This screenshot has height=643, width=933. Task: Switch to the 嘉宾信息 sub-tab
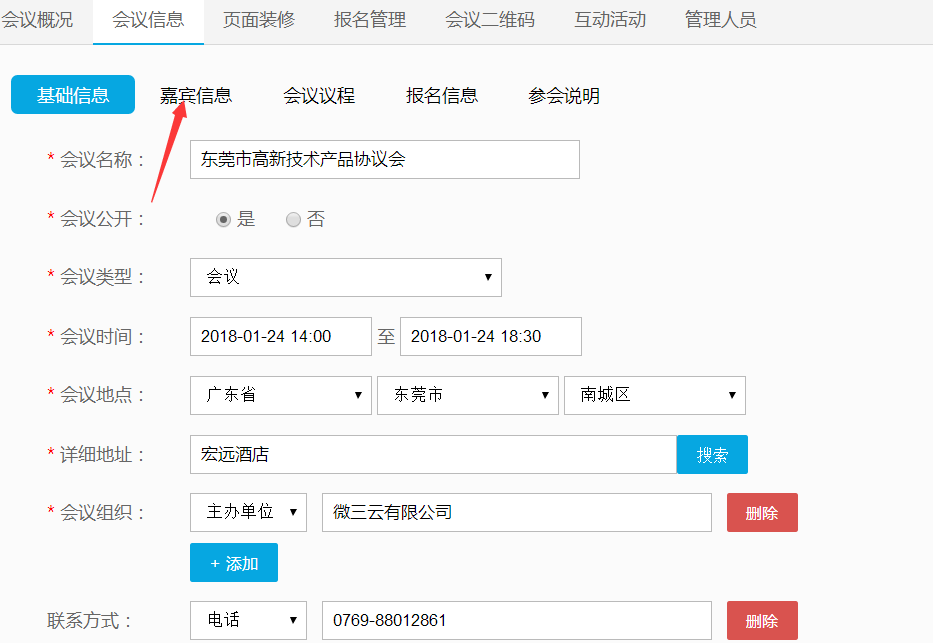click(196, 96)
